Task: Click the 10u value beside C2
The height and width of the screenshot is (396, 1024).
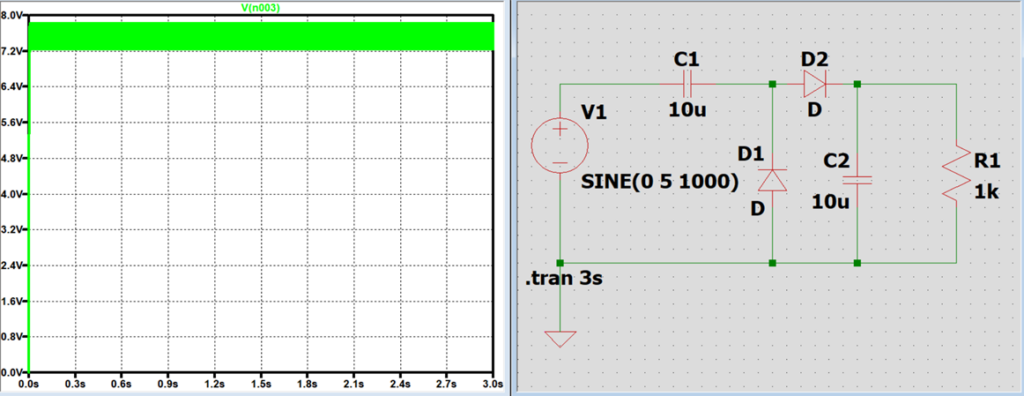Action: pyautogui.click(x=830, y=202)
